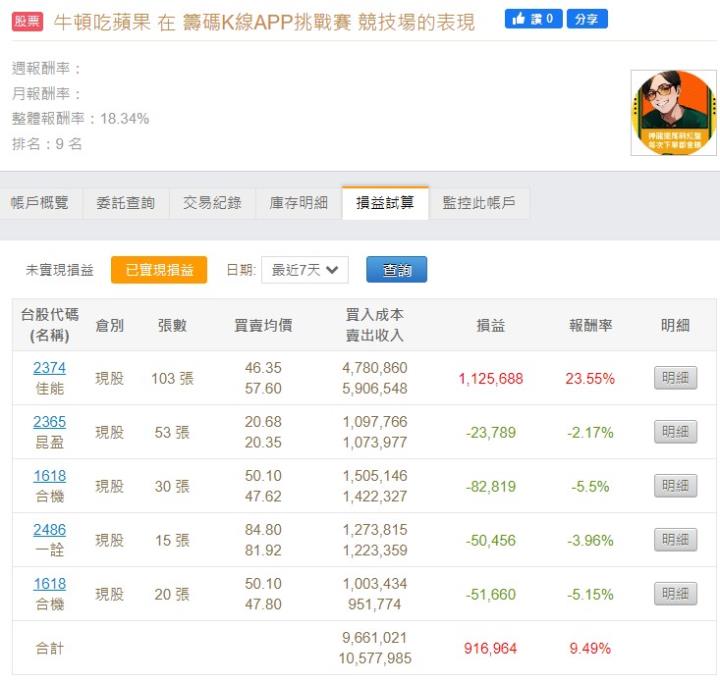Screen dimensions: 720x682
Task: Click the -51,660 loss value
Action: 491,595
